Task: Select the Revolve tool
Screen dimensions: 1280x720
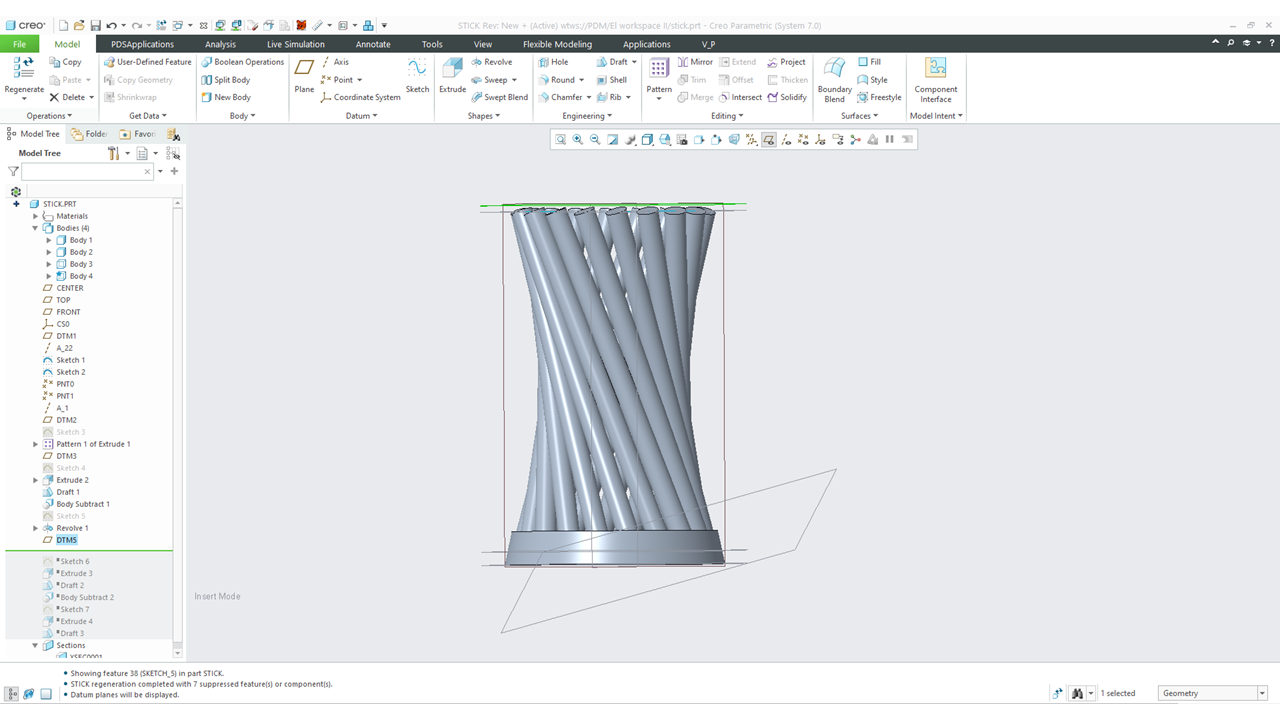Action: click(x=491, y=62)
